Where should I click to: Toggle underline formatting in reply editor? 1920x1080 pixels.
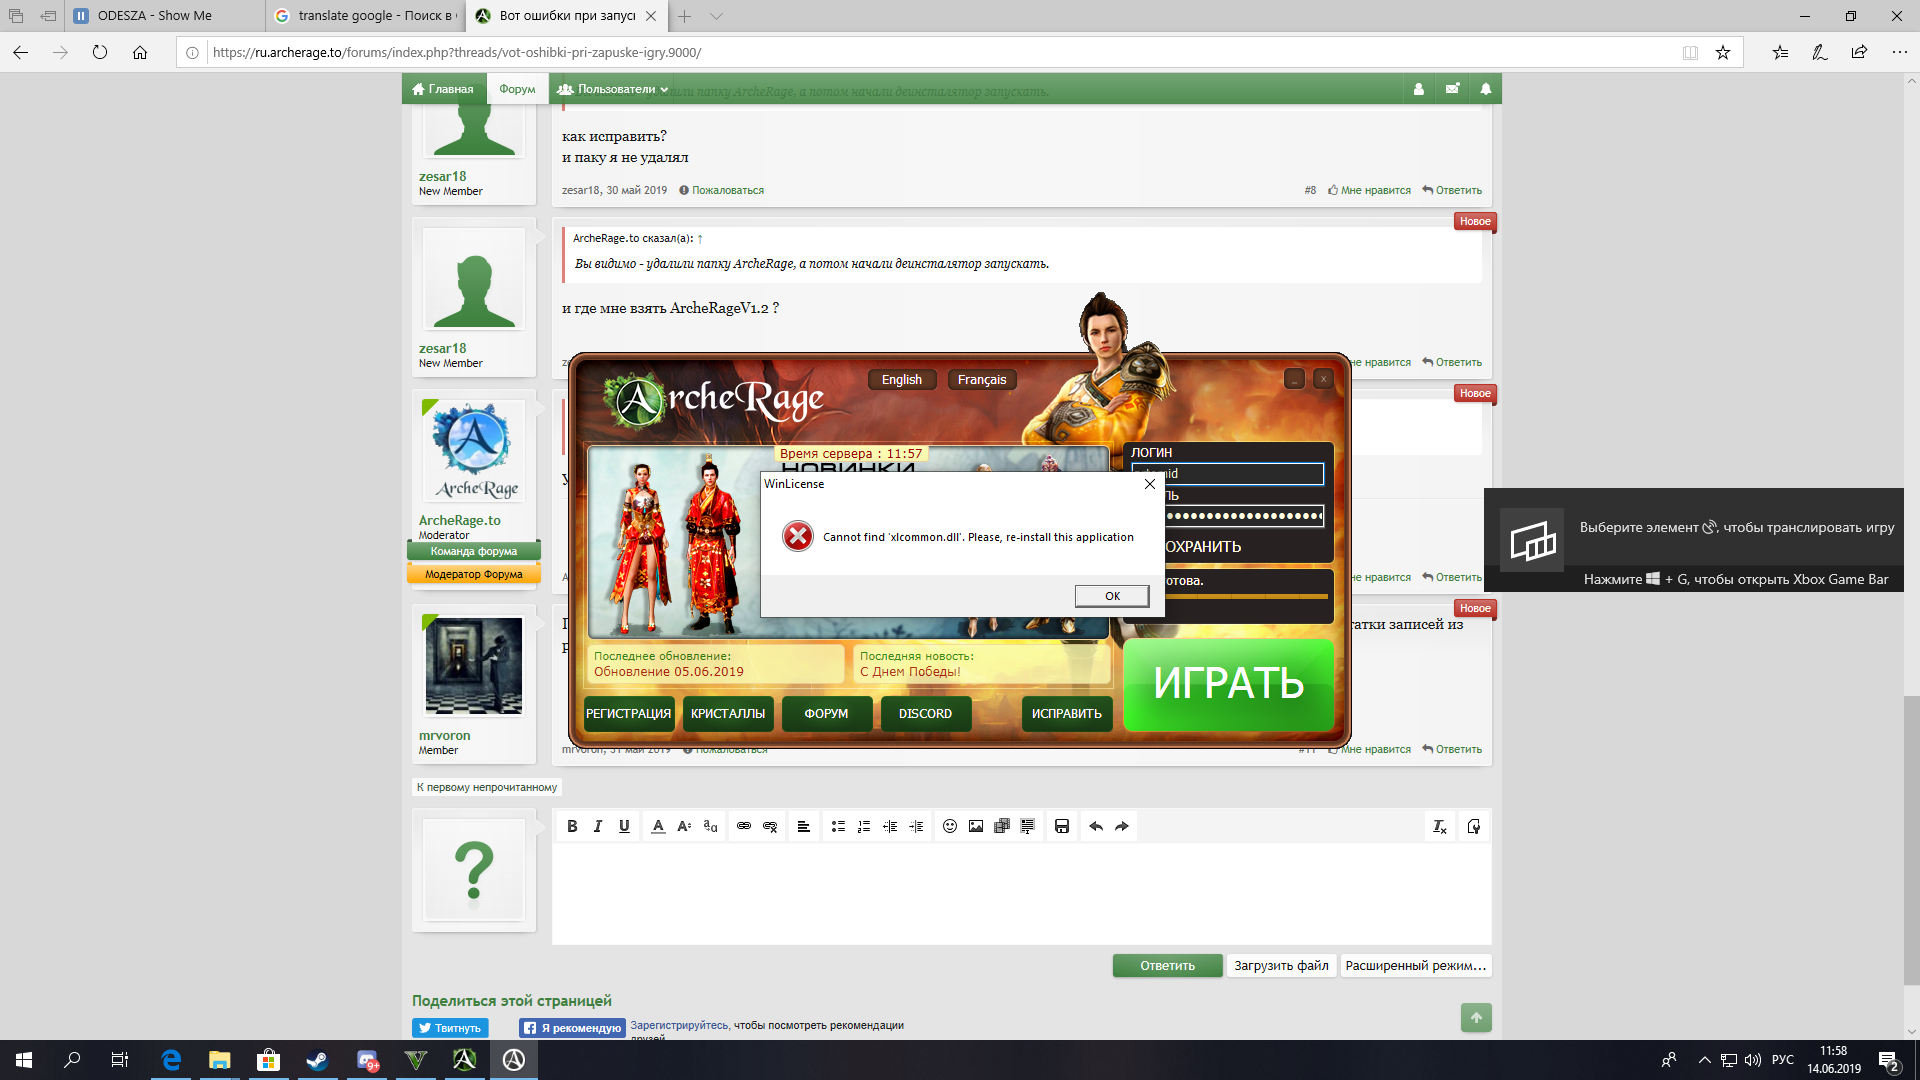click(x=624, y=826)
